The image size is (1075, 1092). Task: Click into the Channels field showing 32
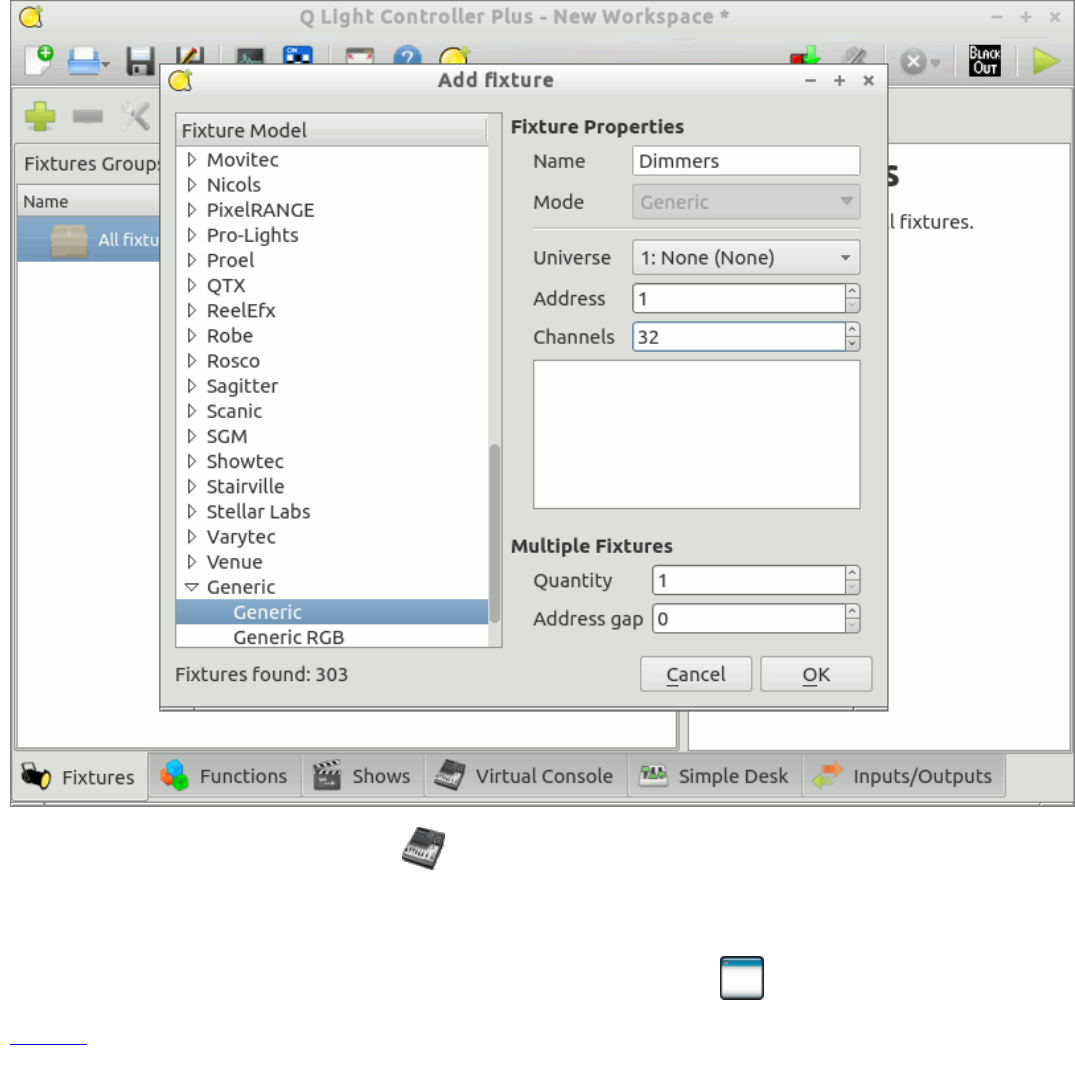click(x=739, y=337)
